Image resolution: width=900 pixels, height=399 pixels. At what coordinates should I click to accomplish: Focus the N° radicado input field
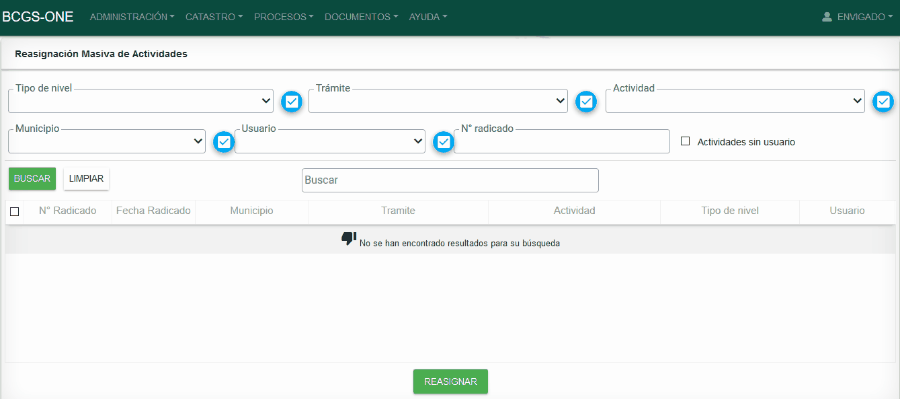[x=562, y=141]
